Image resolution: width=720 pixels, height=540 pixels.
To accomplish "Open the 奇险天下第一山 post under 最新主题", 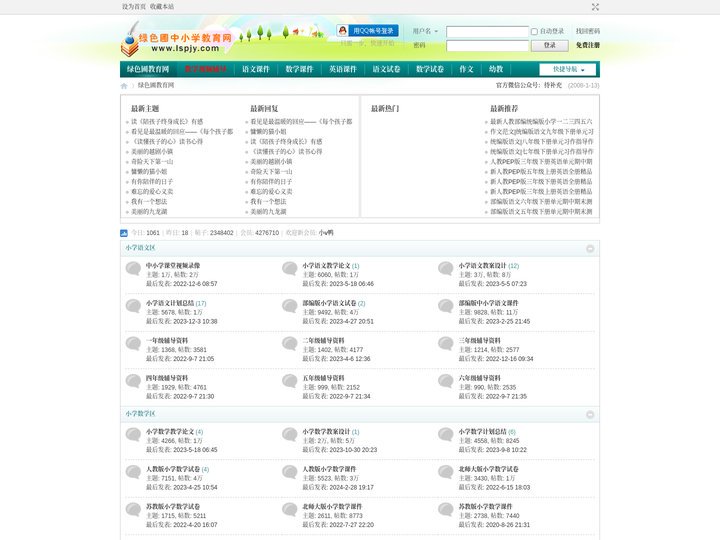I will pos(152,162).
